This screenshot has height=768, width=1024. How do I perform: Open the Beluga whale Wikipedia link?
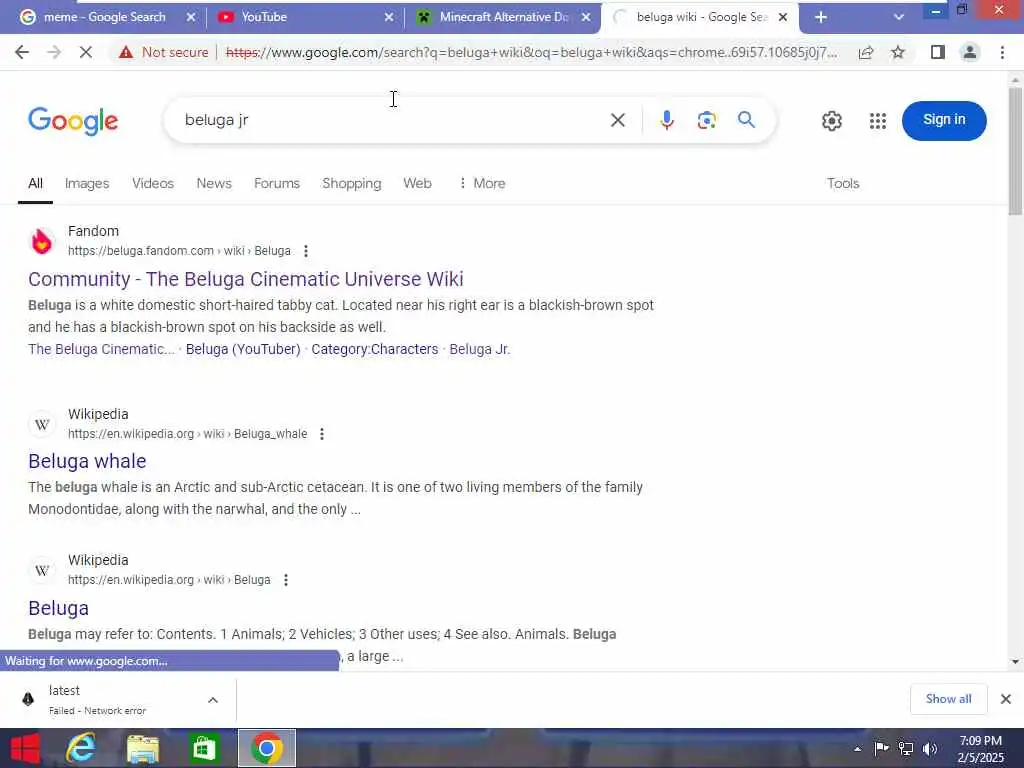[x=87, y=461]
